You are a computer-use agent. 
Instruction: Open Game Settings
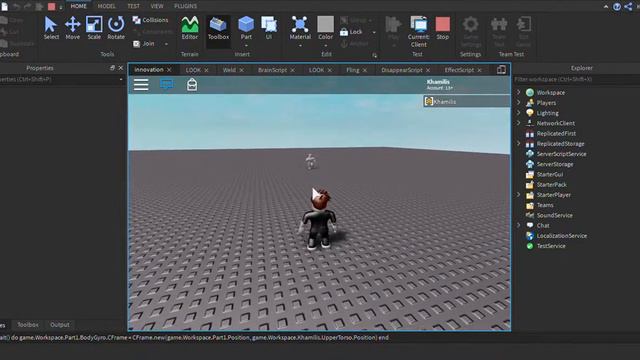[471, 32]
